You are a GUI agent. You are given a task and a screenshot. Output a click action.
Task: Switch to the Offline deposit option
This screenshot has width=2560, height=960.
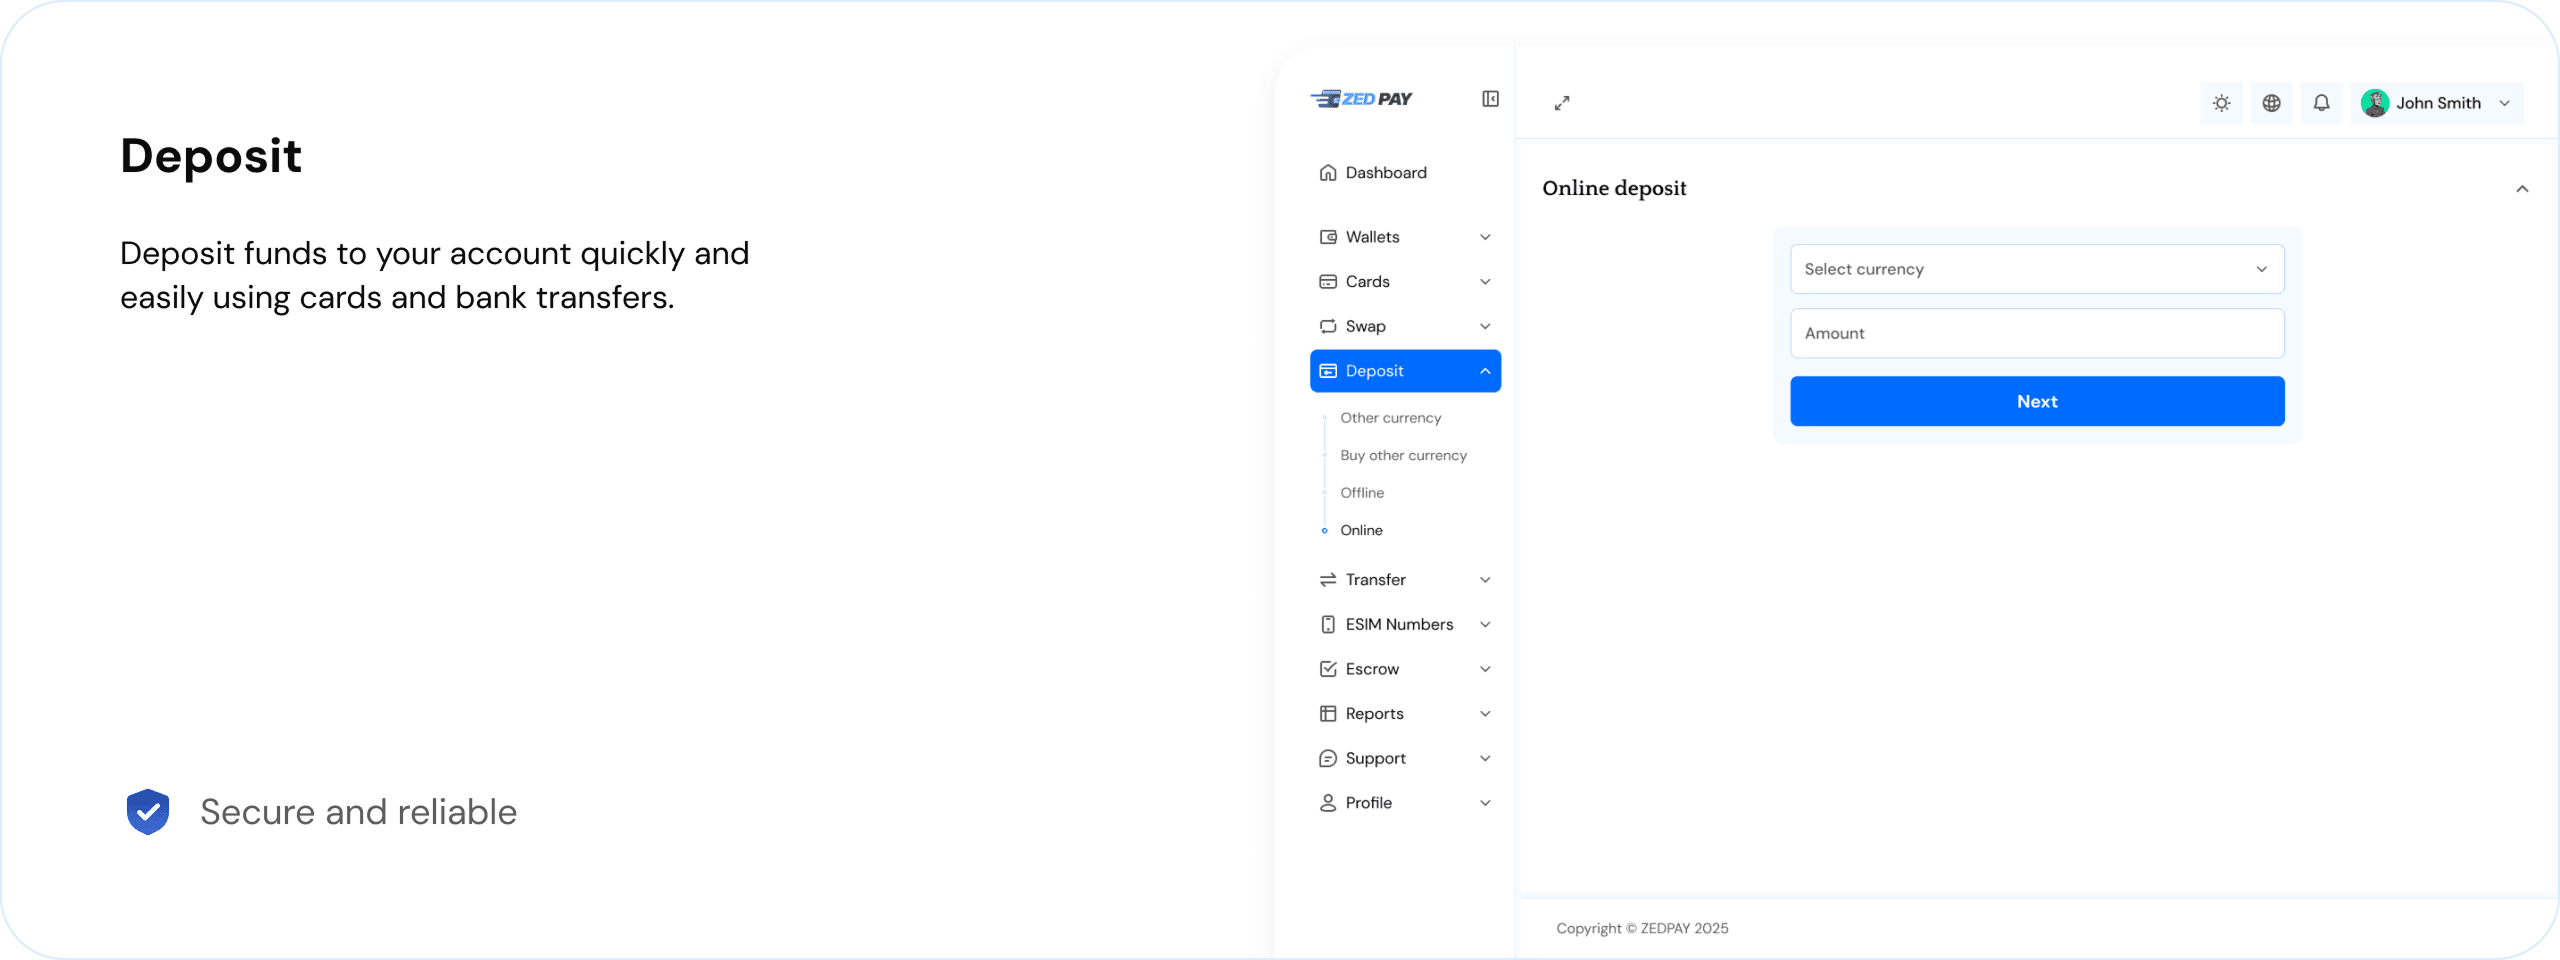1361,492
